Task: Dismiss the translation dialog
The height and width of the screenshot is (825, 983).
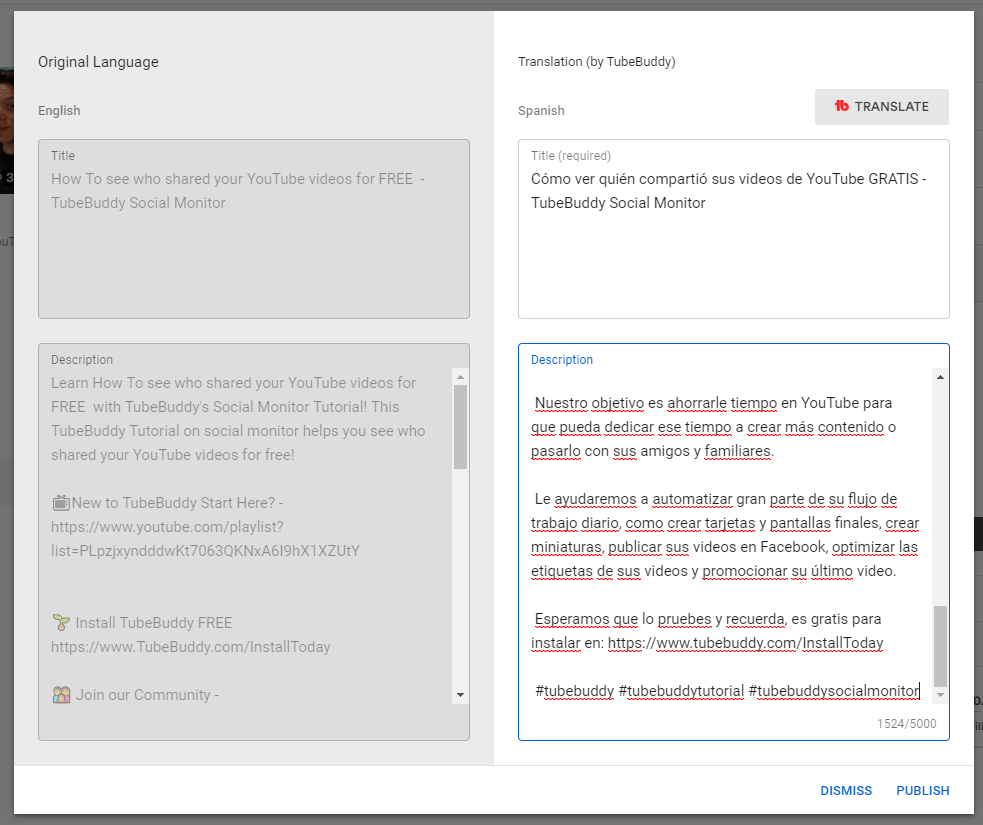Action: [846, 791]
